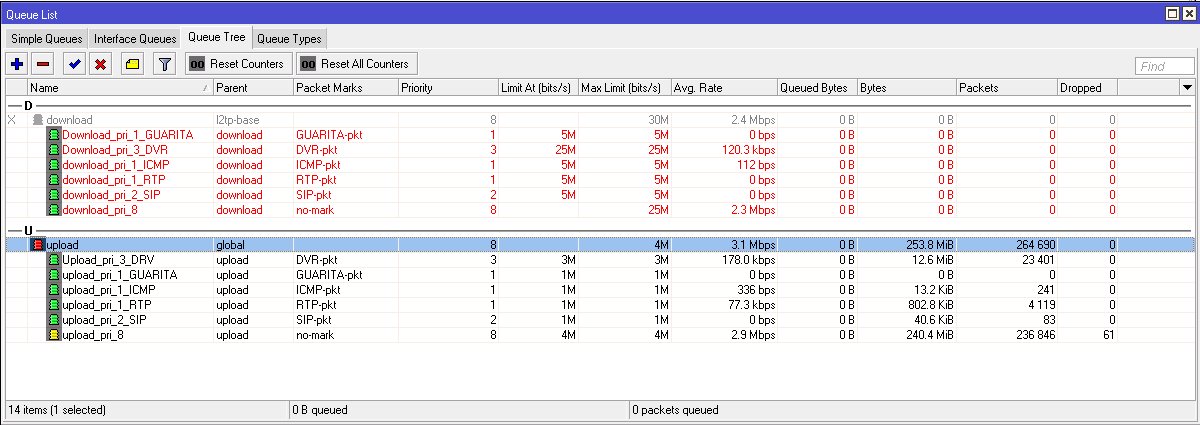
Task: Click the 2.9 Mbps average rate cell
Action: pos(753,335)
